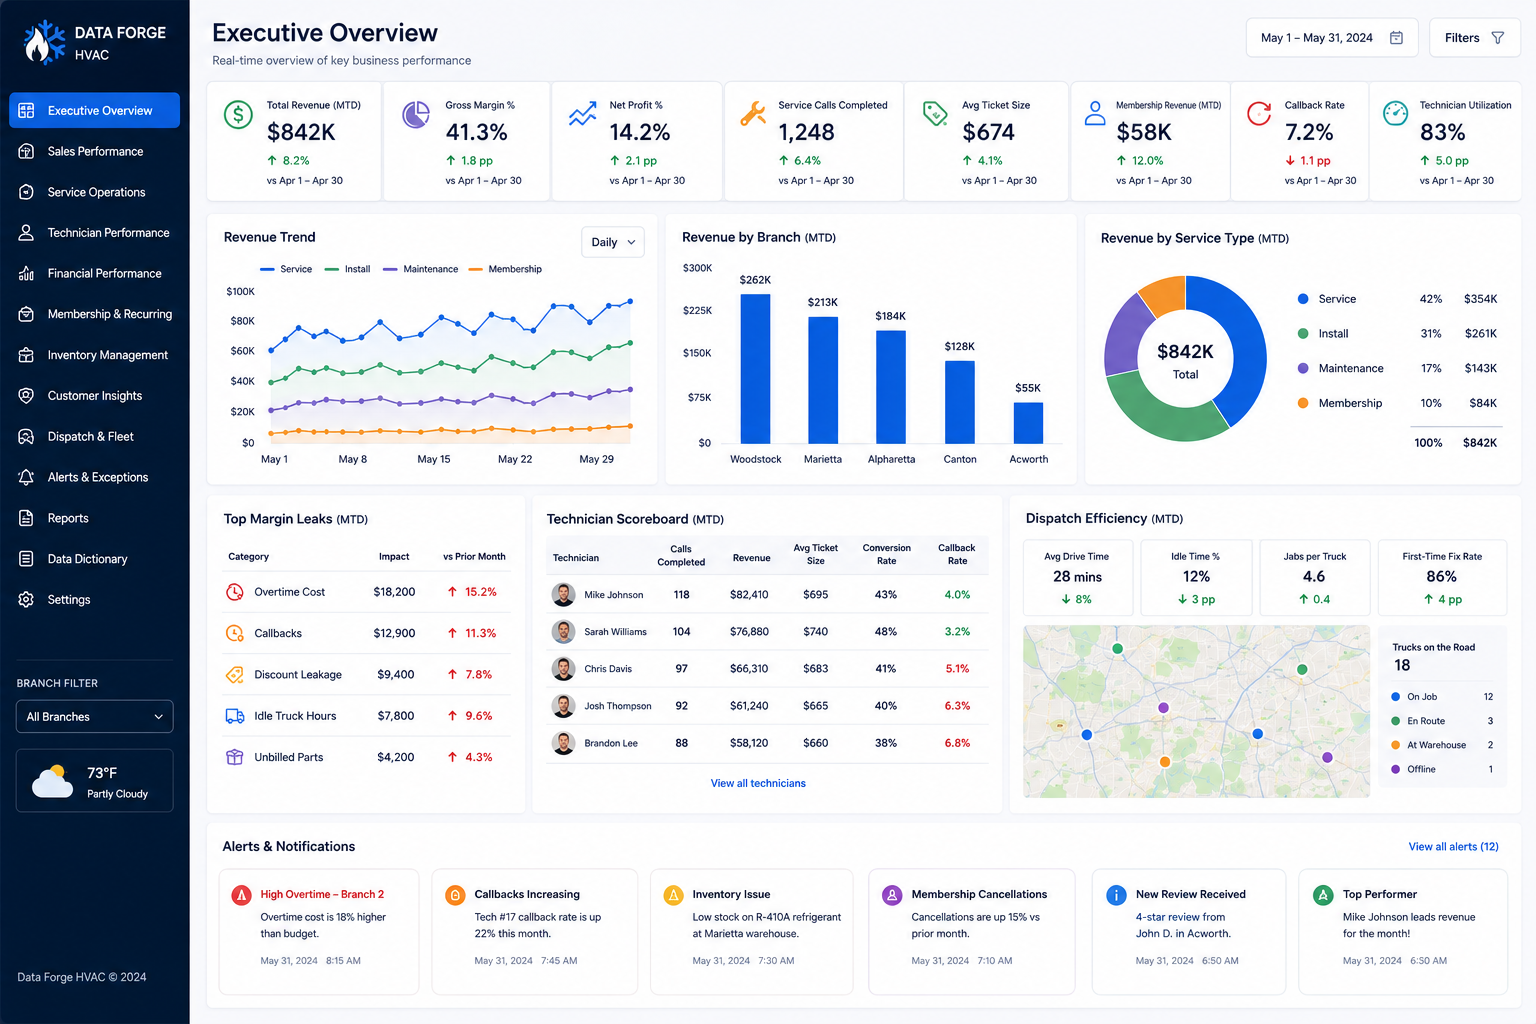Open Dispatch & Fleet menu item

[x=95, y=436]
